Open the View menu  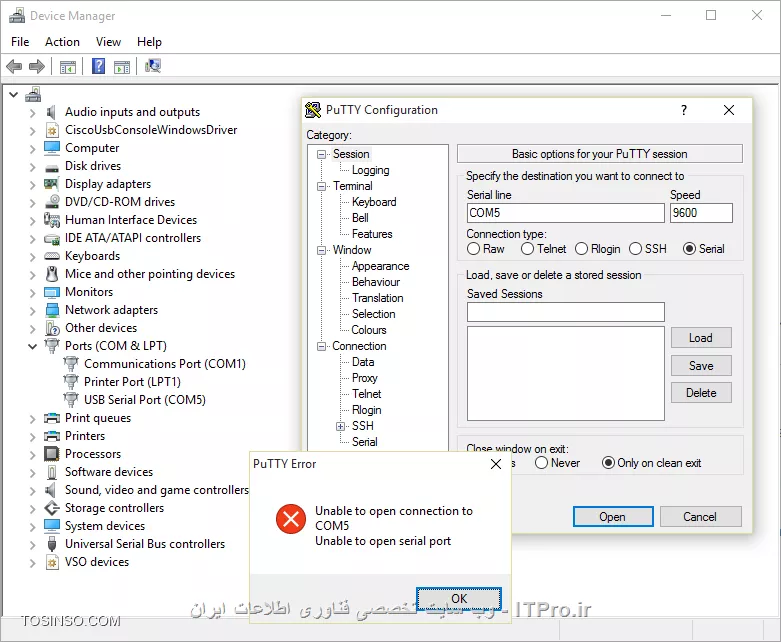(x=108, y=42)
